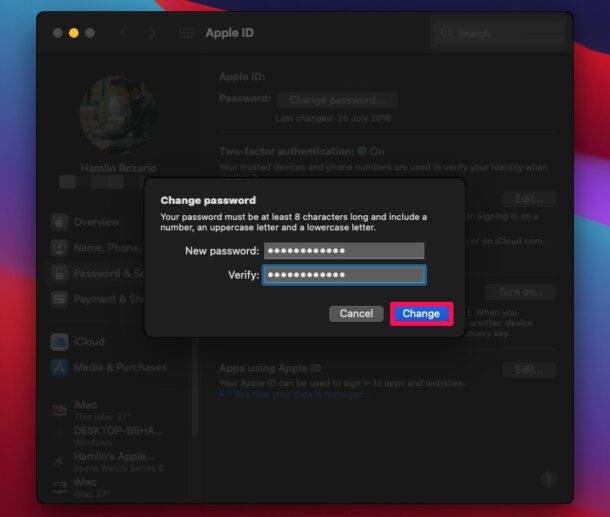This screenshot has height=517, width=610.
Task: Click Edit next to Apps using Apple ID
Action: point(529,370)
